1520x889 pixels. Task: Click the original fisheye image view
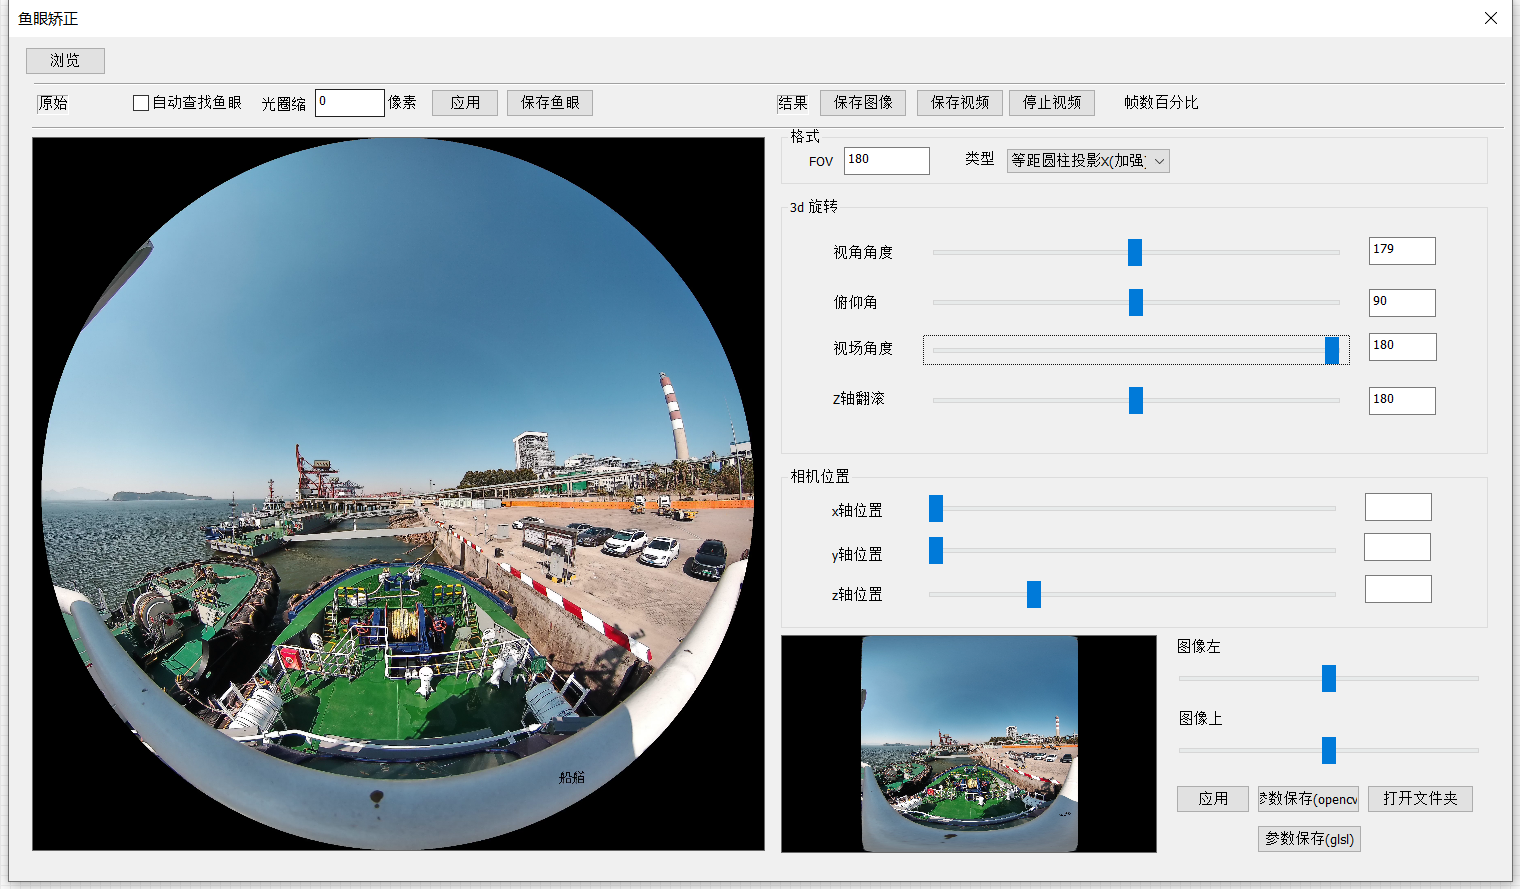pos(398,494)
